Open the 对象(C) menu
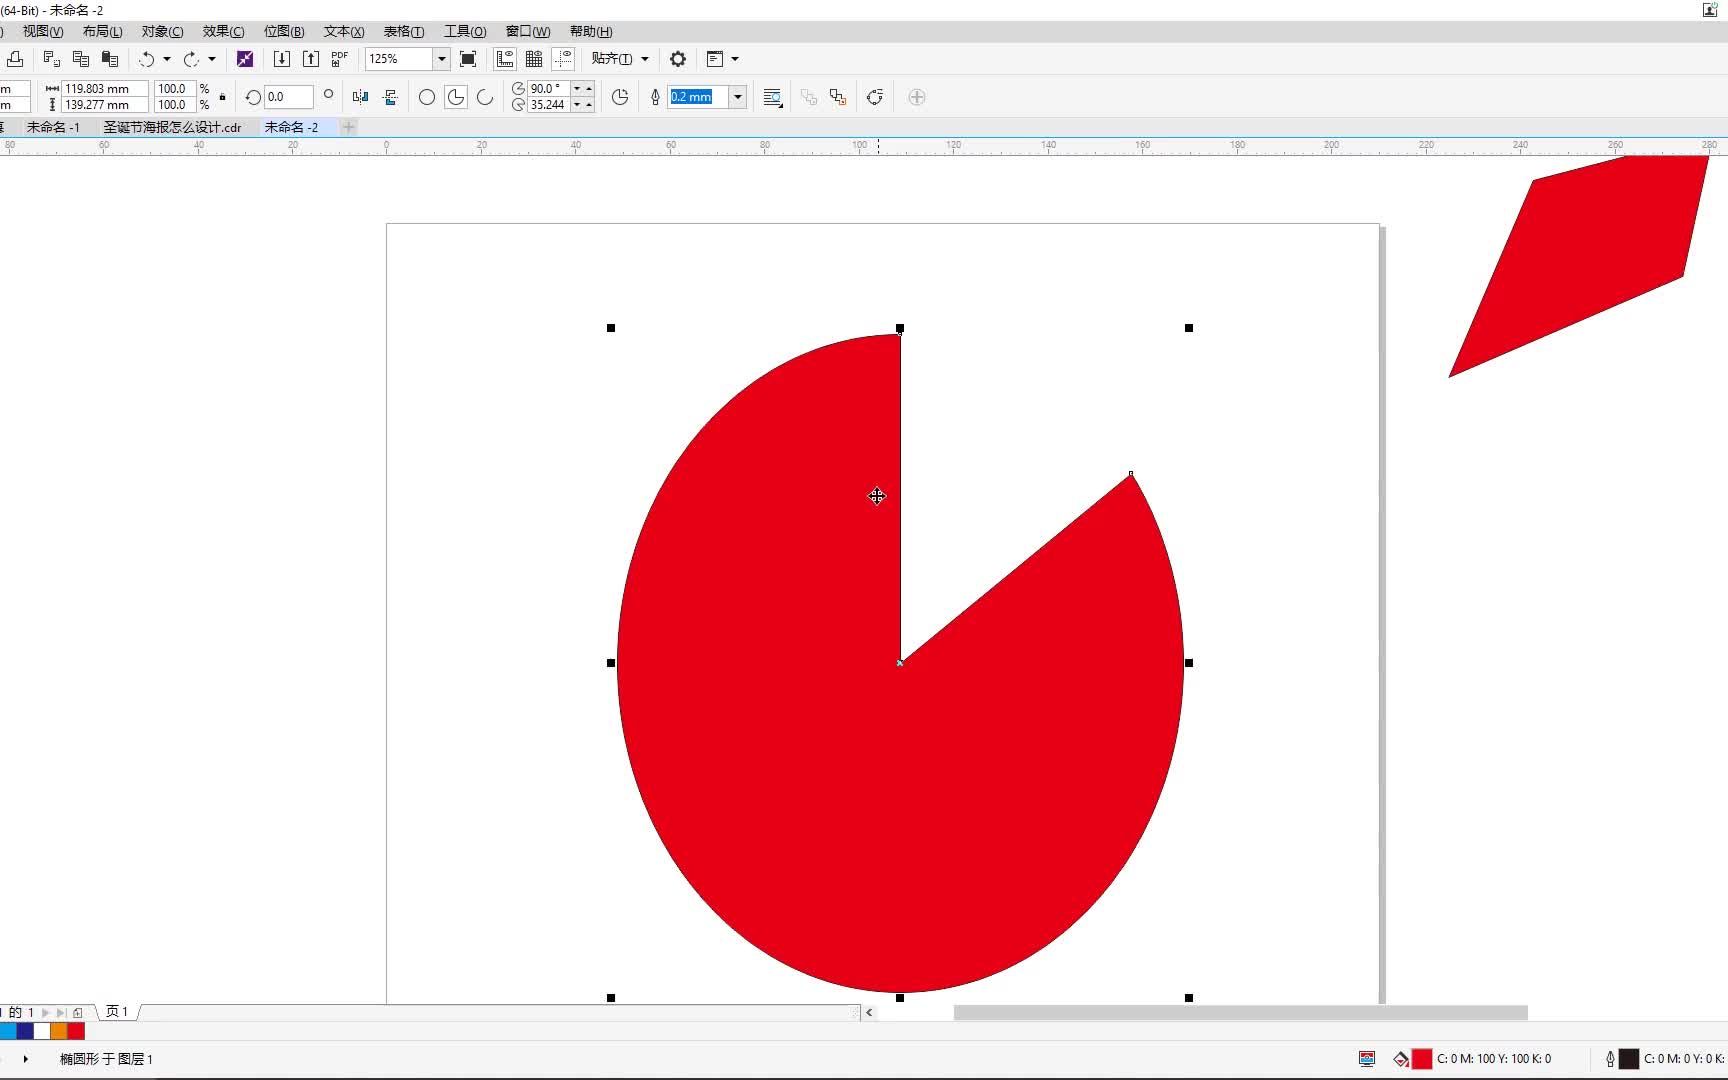 point(163,32)
